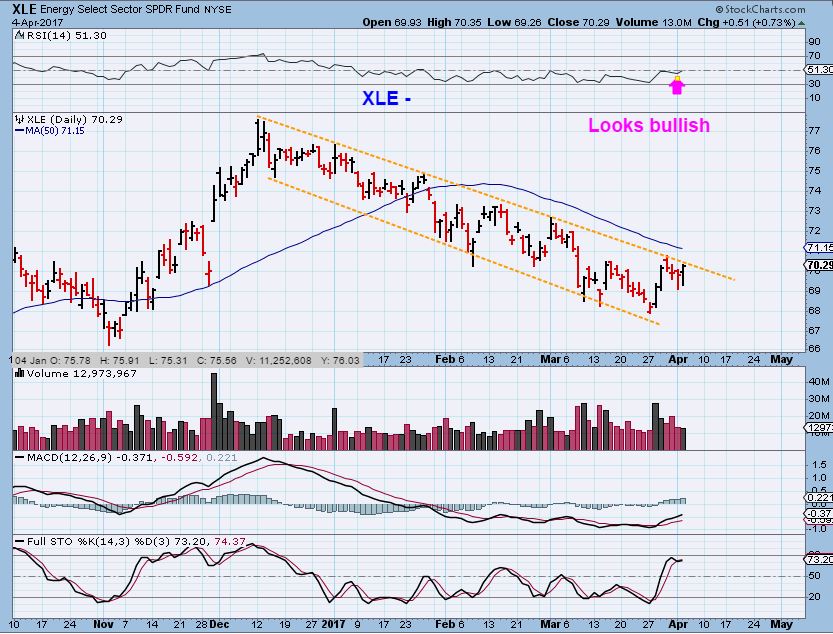The height and width of the screenshot is (634, 833).
Task: Click the 70.29 last price axis tag
Action: click(820, 265)
